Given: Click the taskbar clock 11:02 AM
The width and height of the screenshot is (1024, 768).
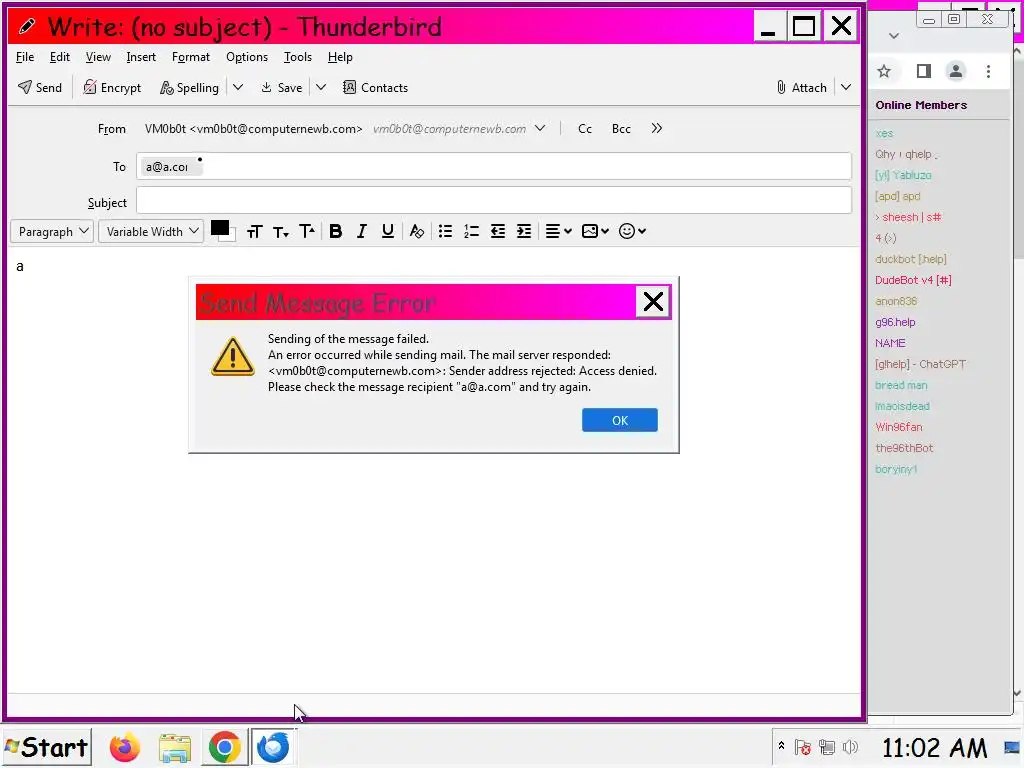Looking at the screenshot, I should (x=935, y=748).
